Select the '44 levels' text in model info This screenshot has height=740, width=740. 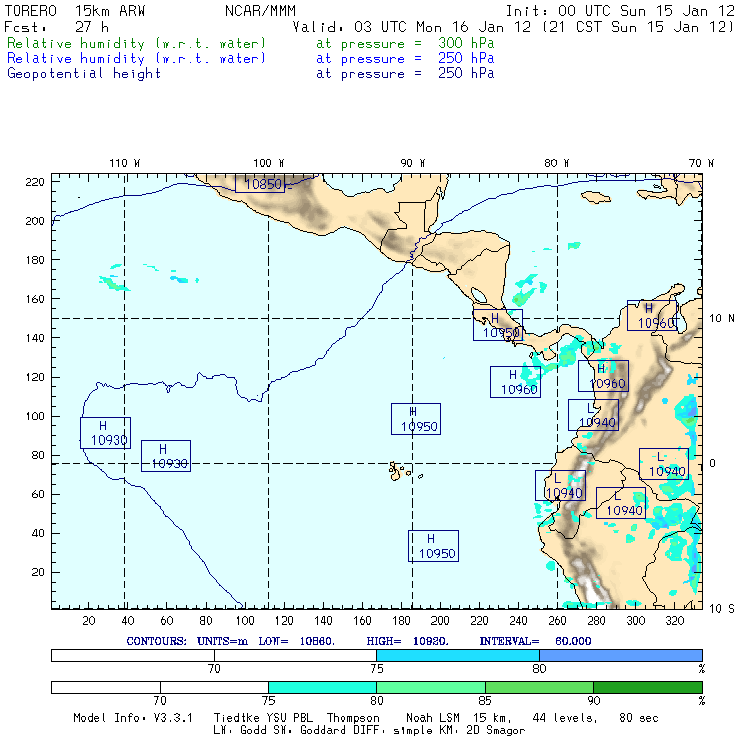[x=564, y=718]
